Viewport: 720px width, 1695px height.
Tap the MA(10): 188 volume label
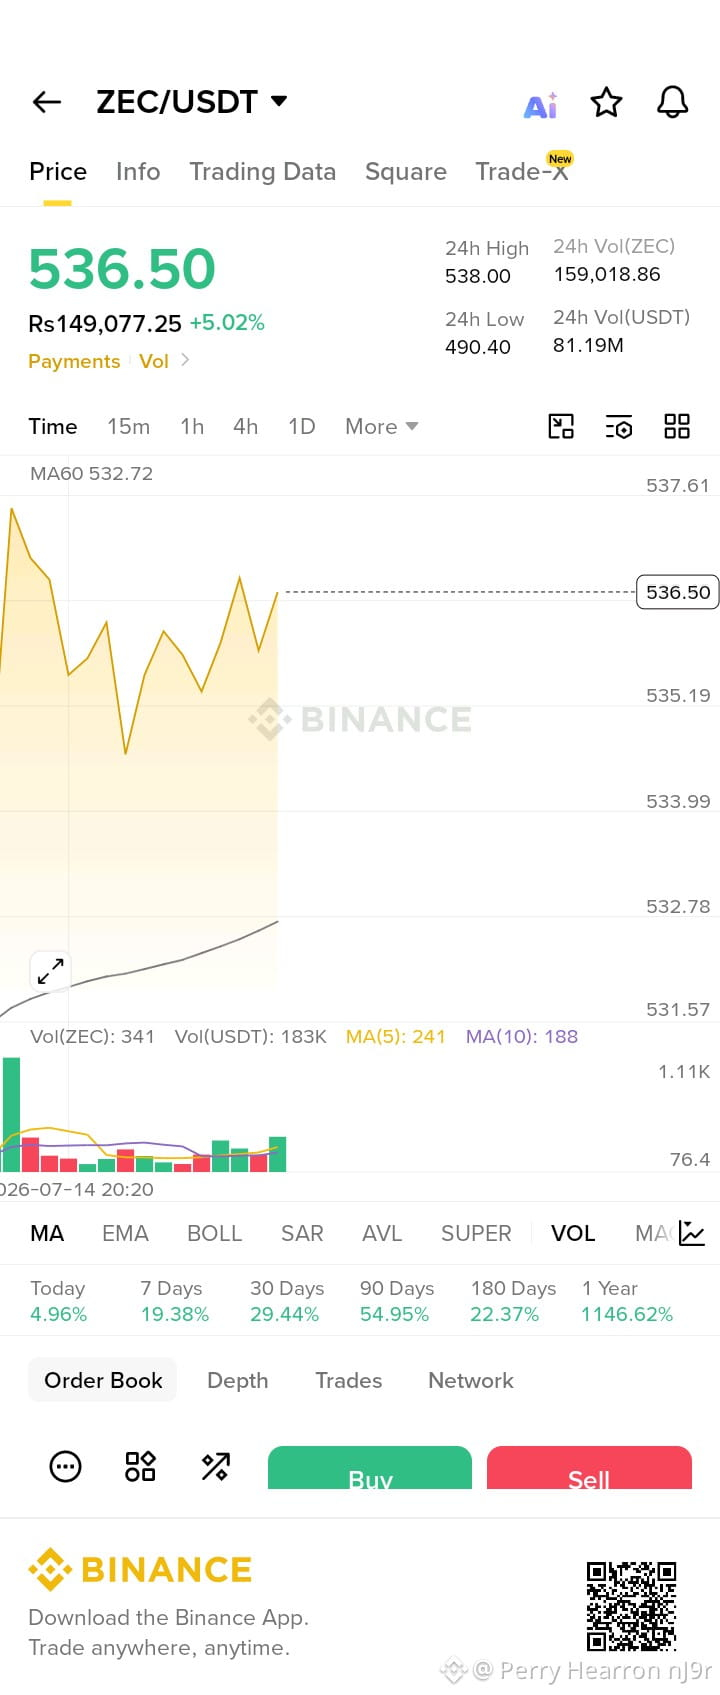522,1037
